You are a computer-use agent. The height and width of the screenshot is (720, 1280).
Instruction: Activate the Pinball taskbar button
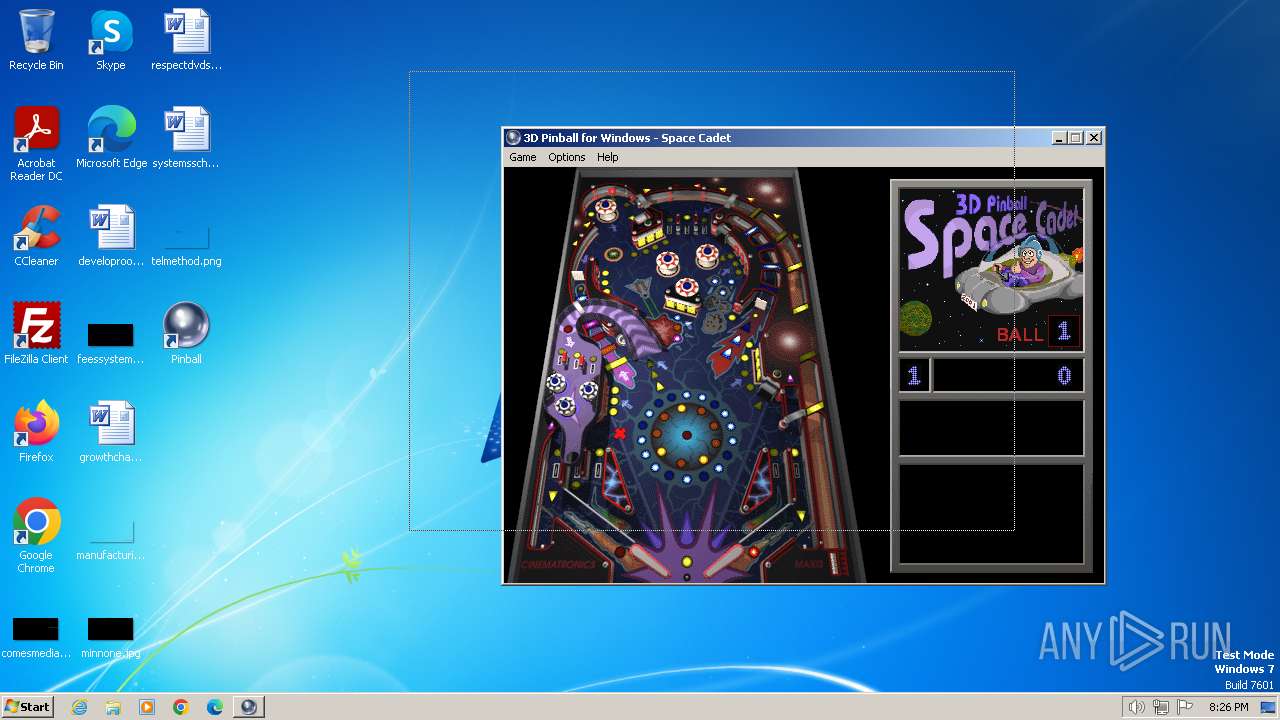249,707
